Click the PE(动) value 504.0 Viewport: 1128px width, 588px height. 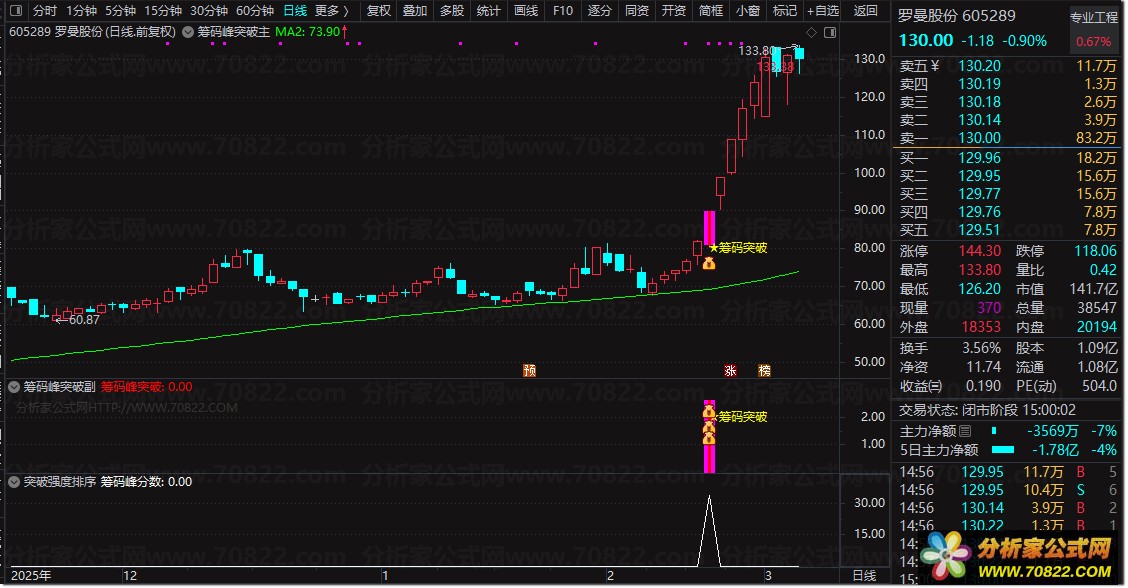point(1099,386)
